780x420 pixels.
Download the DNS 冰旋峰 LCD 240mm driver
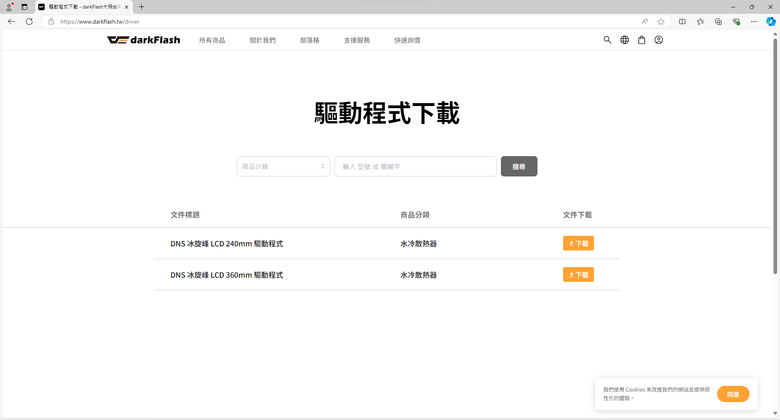tap(578, 243)
